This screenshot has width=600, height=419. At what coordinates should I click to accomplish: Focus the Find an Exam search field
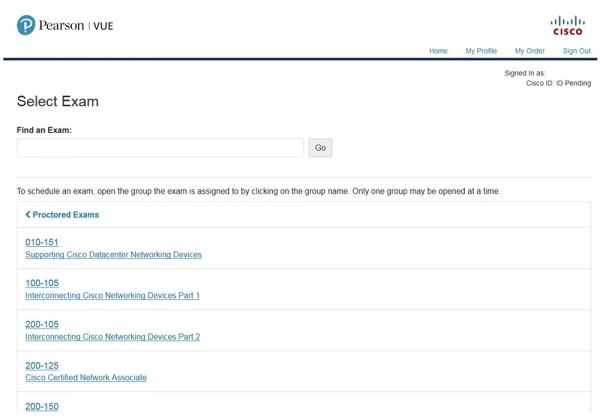pyautogui.click(x=160, y=148)
